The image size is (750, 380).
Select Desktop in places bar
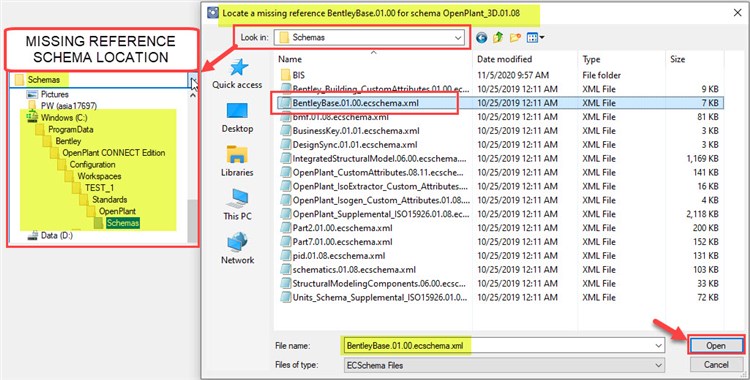[237, 118]
